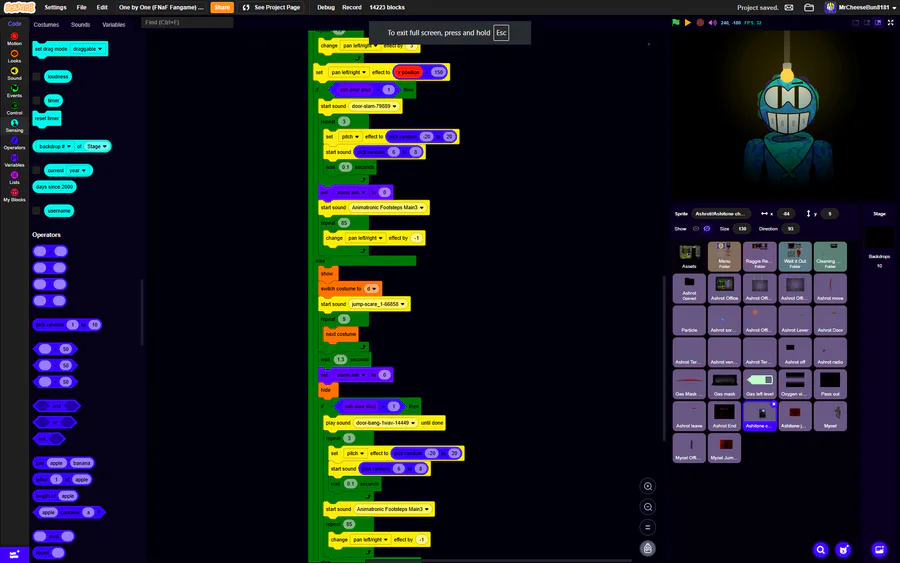
Task: Open the My Stuff folder icon
Action: pos(809,7)
